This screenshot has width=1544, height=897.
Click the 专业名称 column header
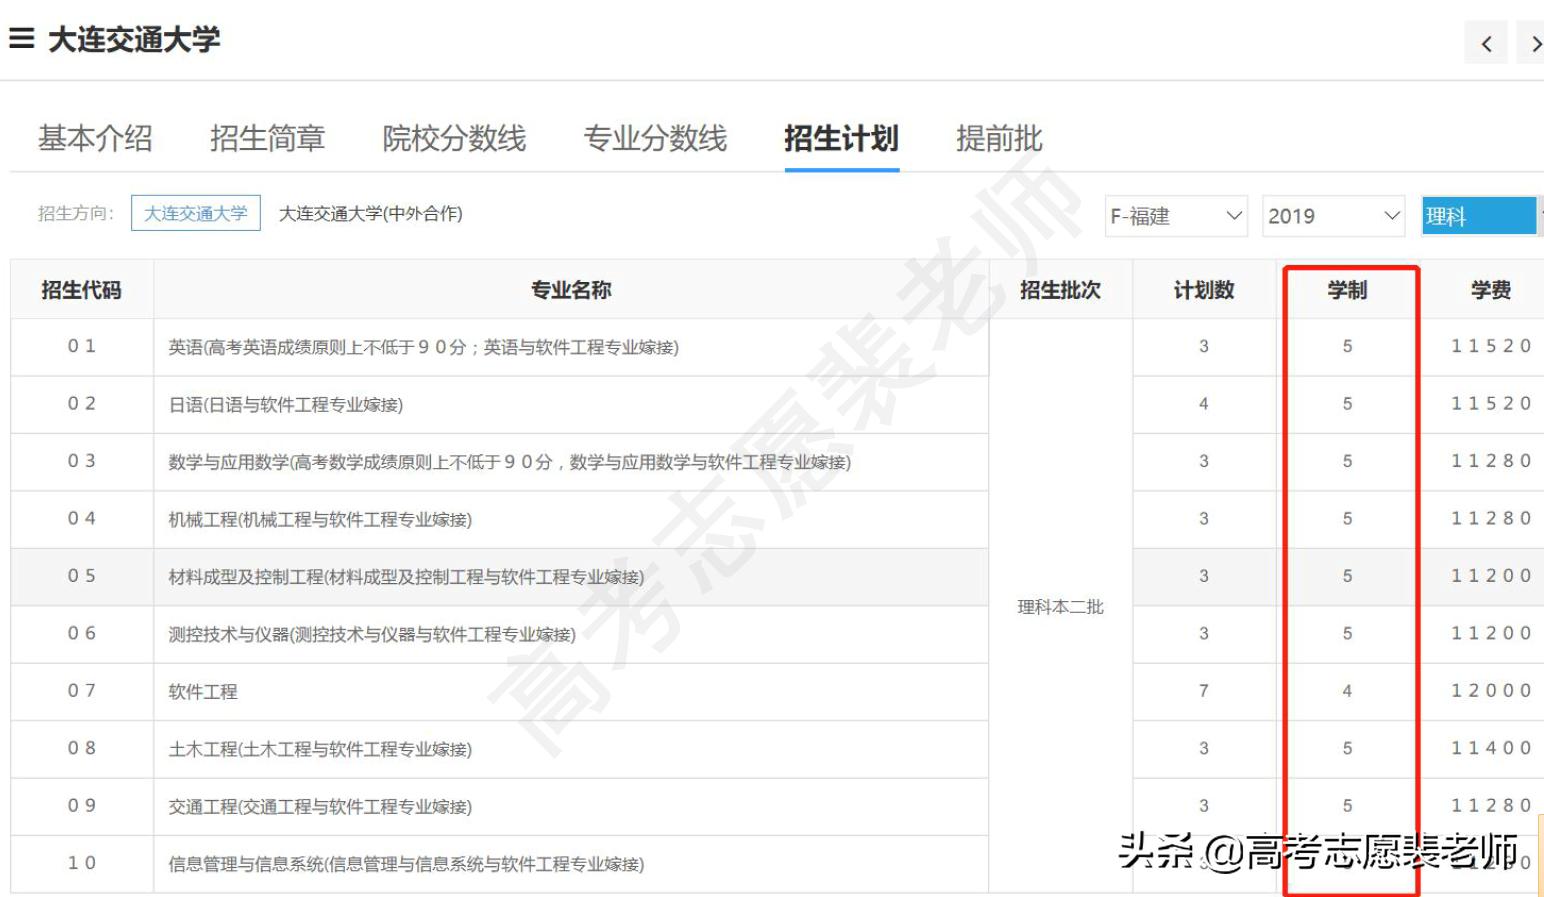(569, 289)
